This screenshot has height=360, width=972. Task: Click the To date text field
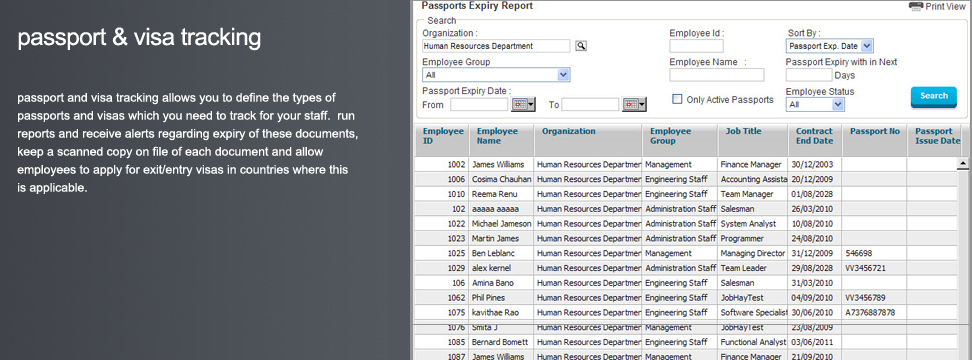590,105
